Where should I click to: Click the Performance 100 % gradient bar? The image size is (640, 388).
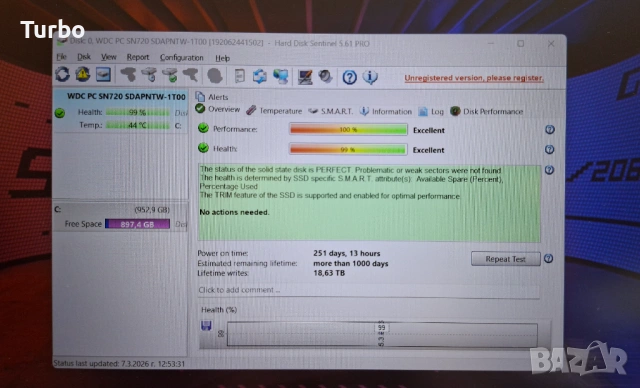[348, 129]
